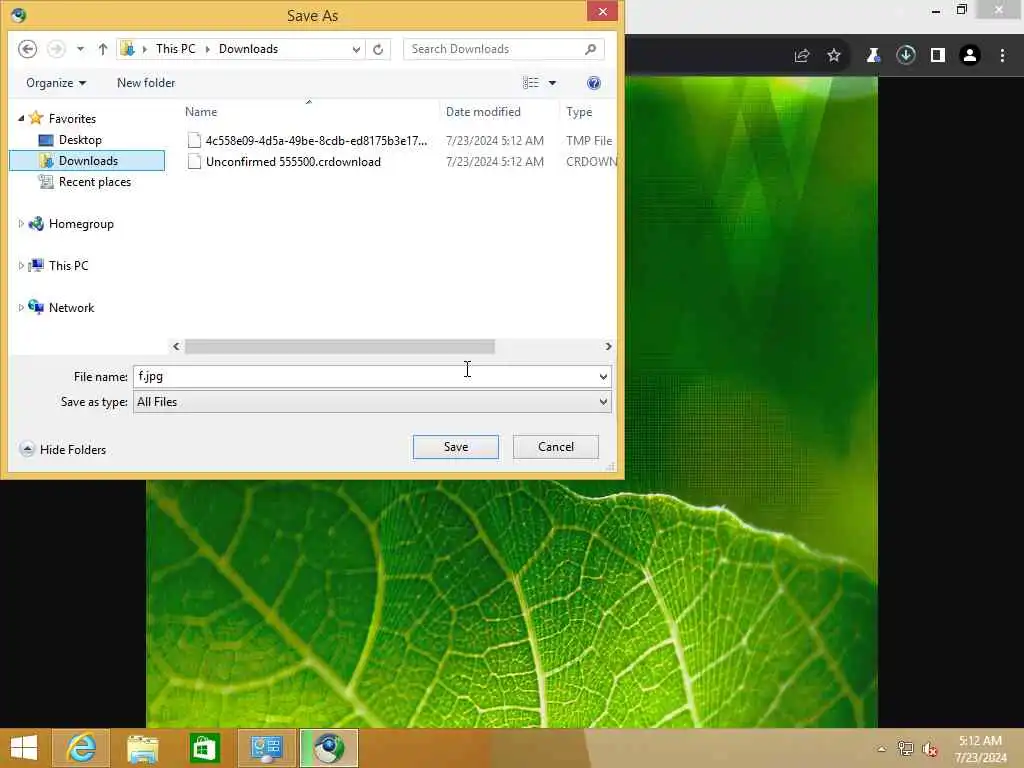Switch to the browser taskbar icon
Viewport: 1024px width, 768px height.
coord(329,748)
